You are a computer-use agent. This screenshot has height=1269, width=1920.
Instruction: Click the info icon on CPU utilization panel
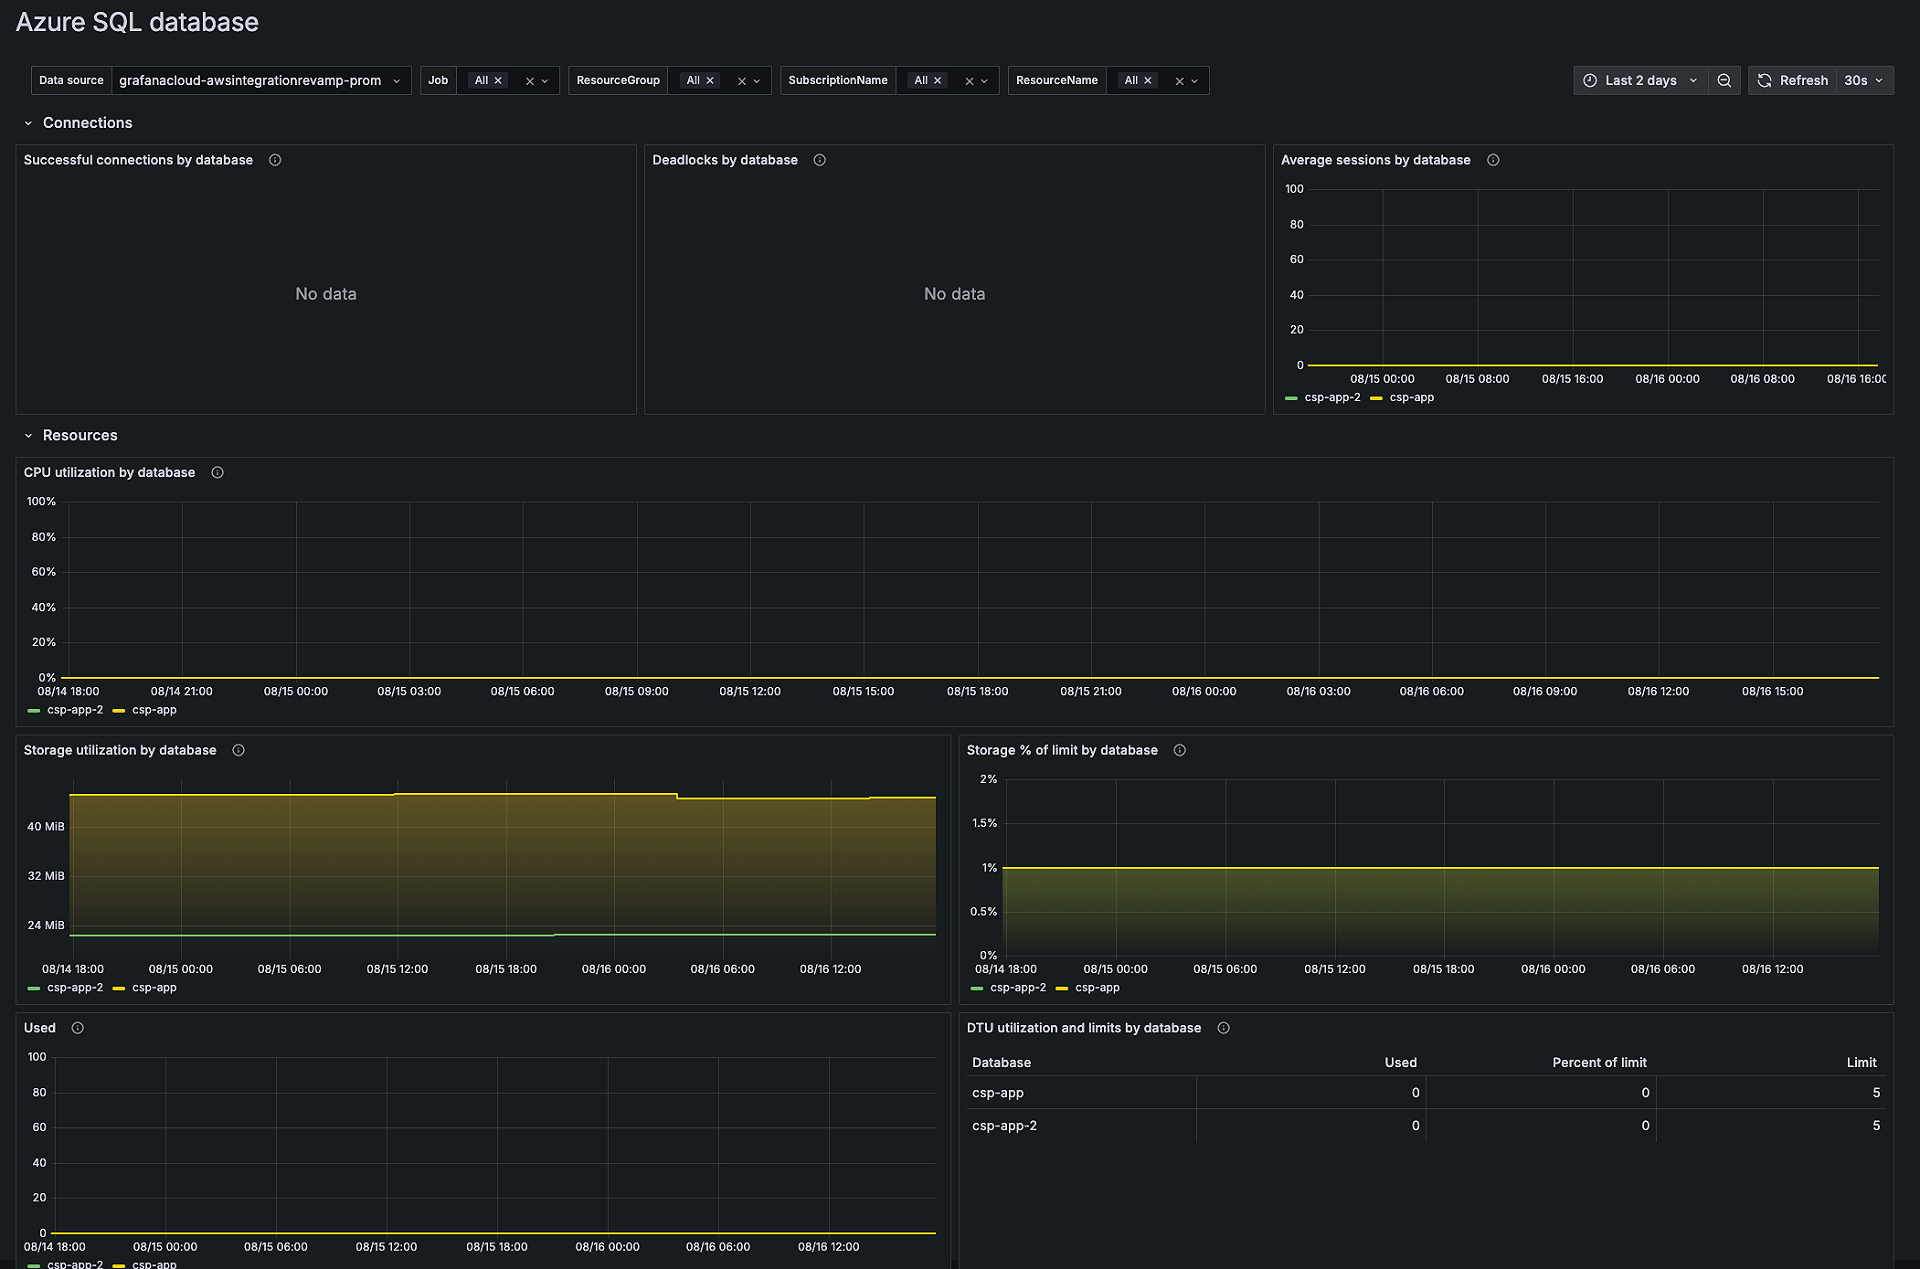point(217,472)
